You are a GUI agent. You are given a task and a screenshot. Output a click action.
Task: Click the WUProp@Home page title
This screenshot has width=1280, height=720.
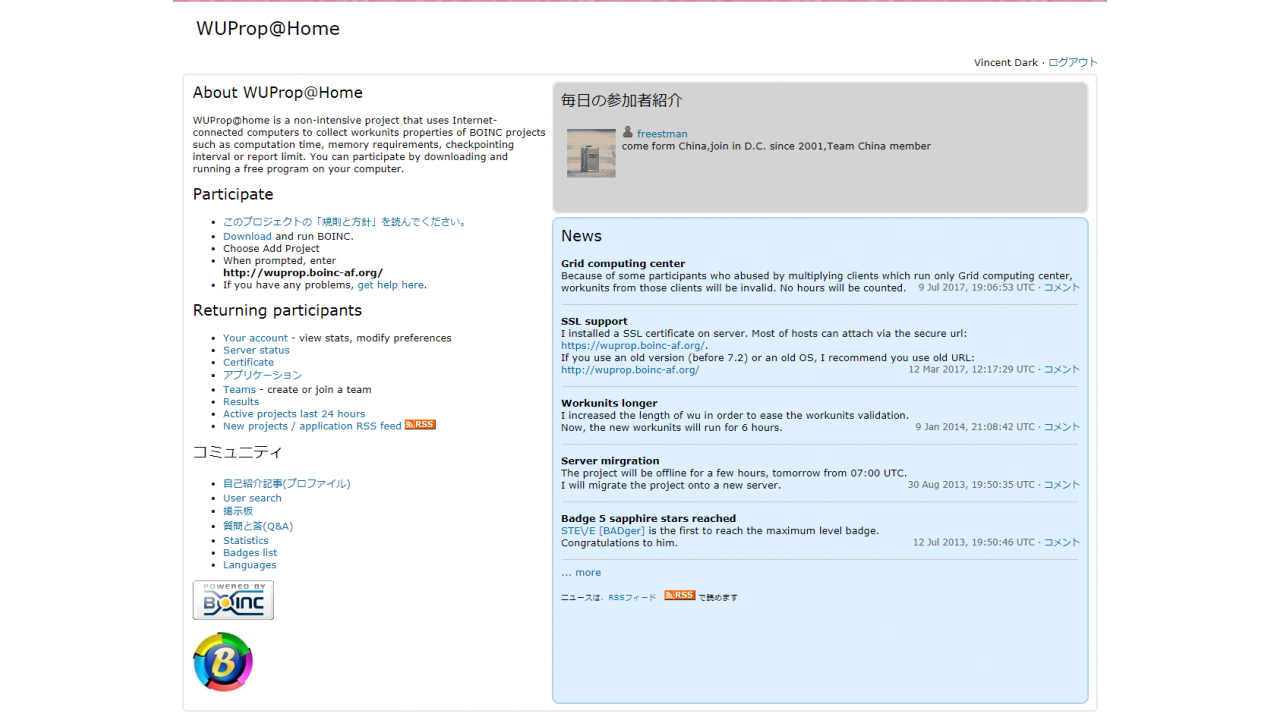[x=268, y=29]
